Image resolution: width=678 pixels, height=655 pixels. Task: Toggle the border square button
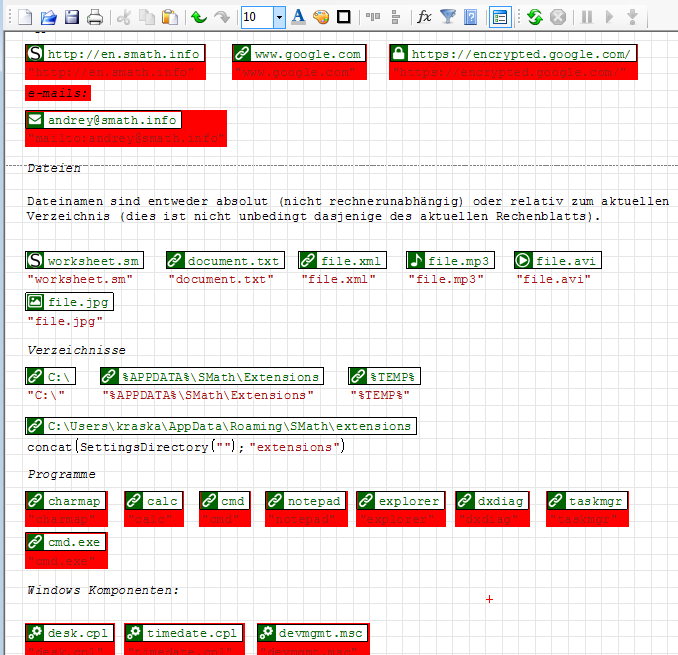[344, 17]
